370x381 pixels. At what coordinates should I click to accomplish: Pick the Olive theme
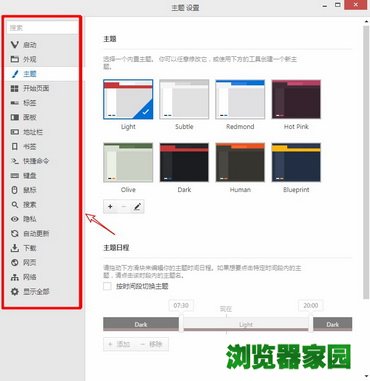tap(128, 163)
